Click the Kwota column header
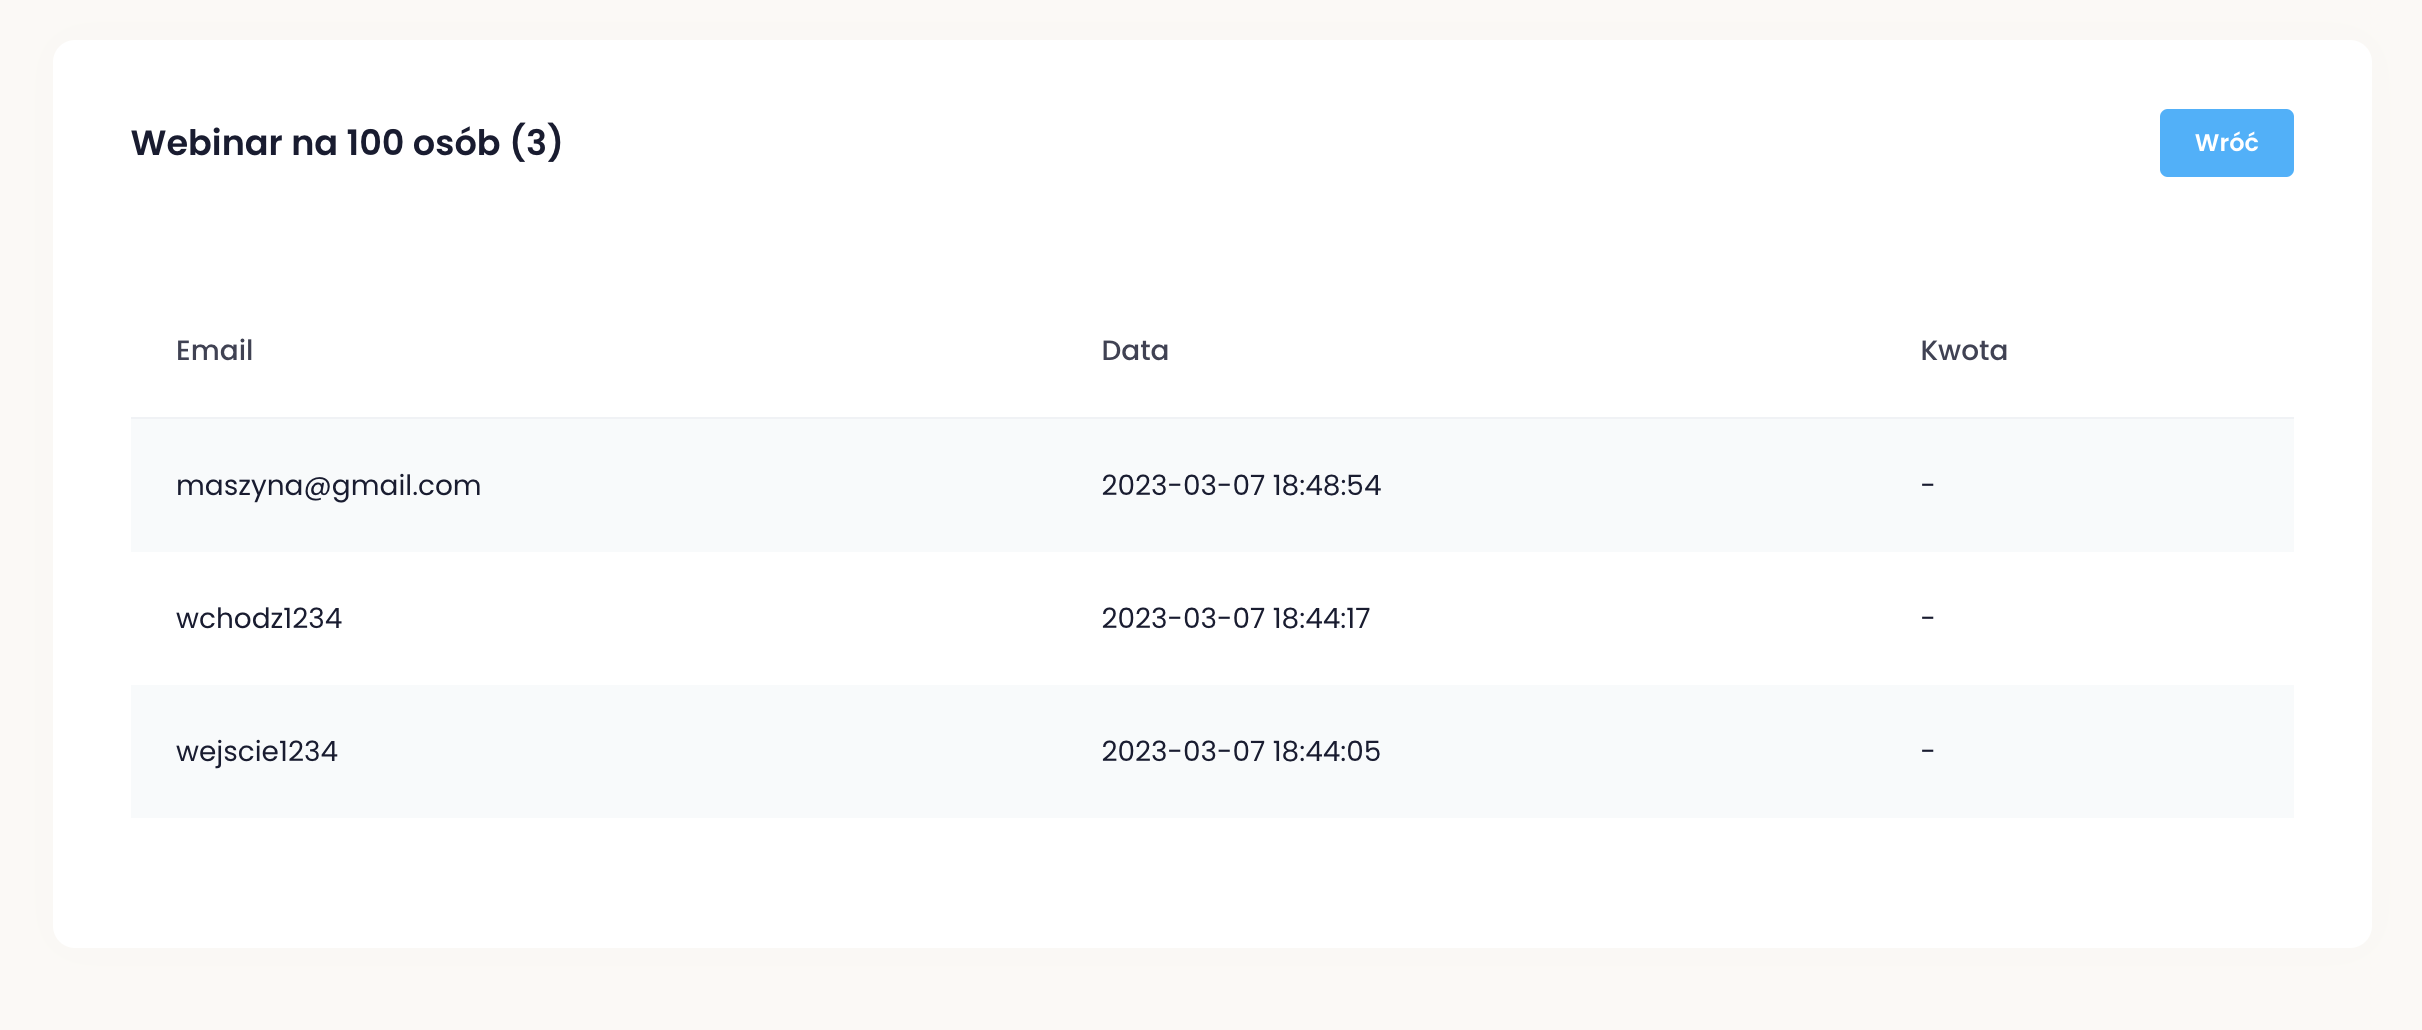 click(1963, 351)
